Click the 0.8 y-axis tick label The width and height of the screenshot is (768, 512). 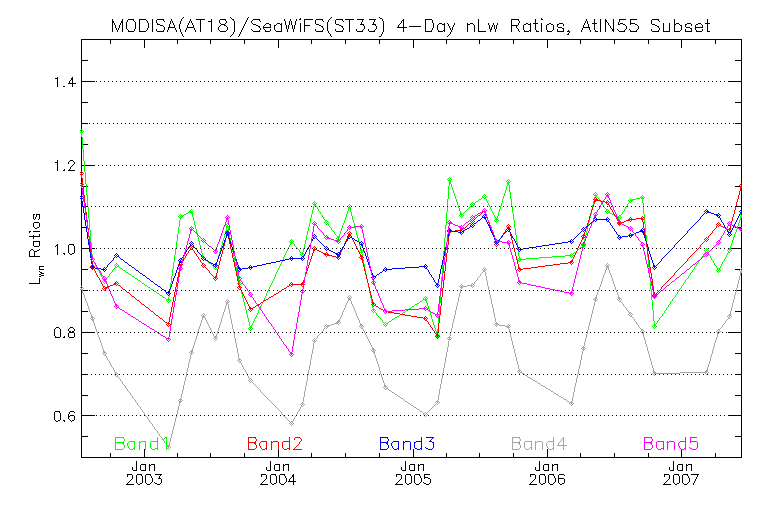click(x=65, y=333)
